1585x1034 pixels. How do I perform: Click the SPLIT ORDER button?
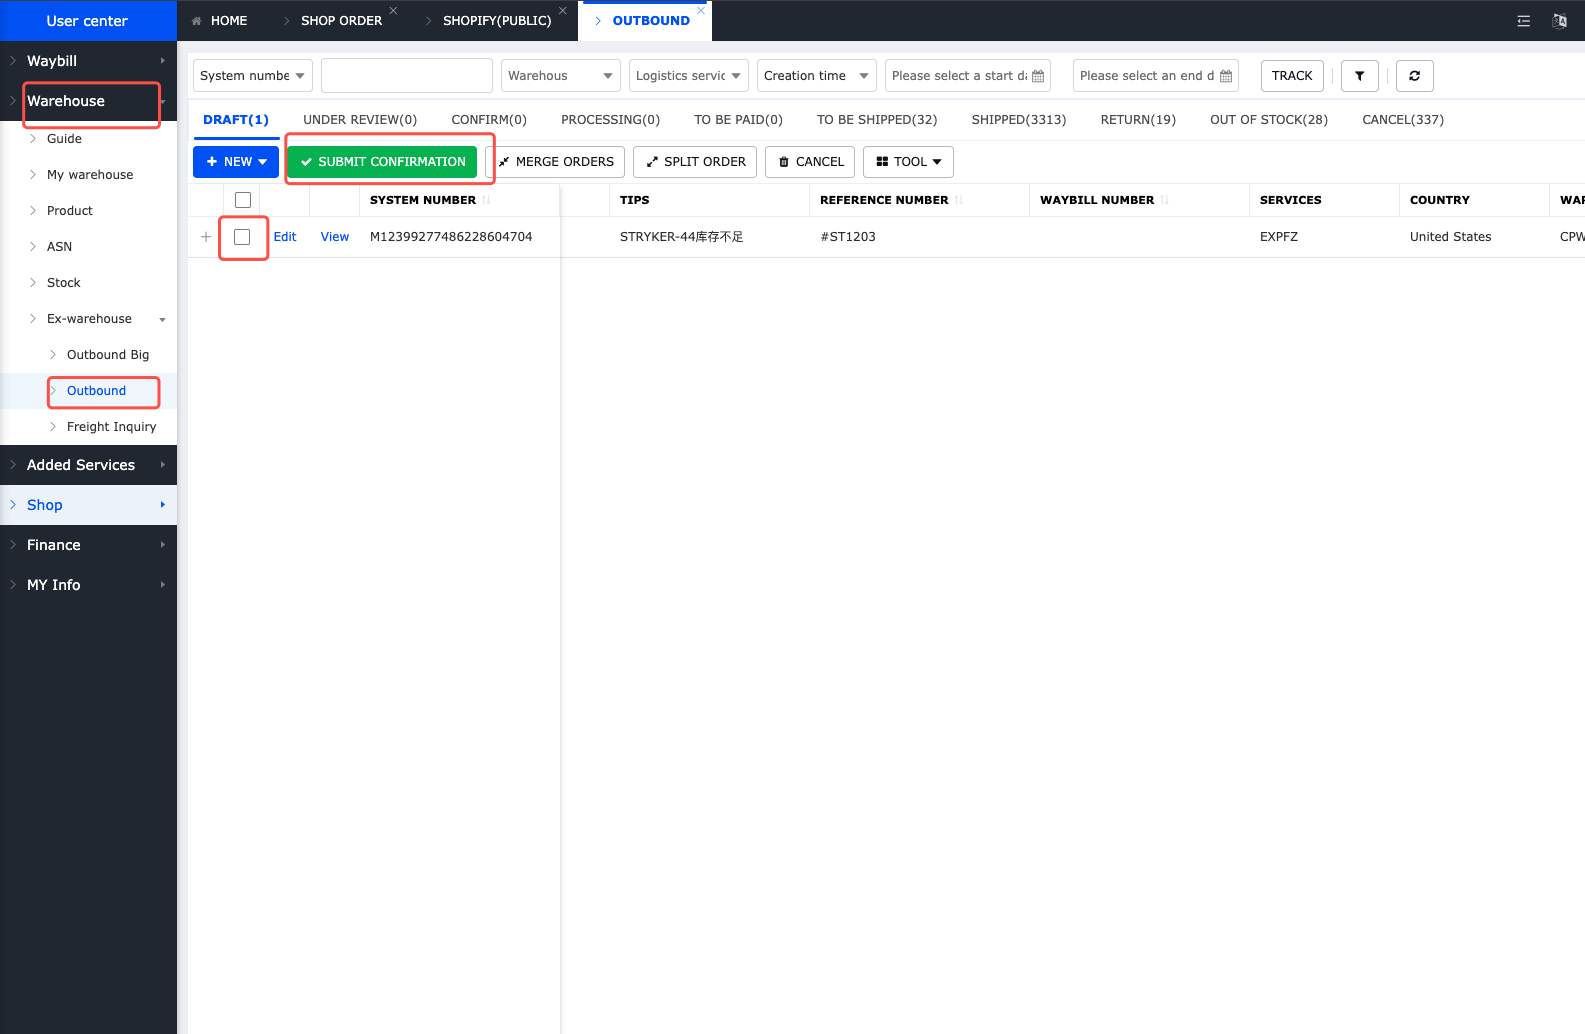tap(695, 162)
